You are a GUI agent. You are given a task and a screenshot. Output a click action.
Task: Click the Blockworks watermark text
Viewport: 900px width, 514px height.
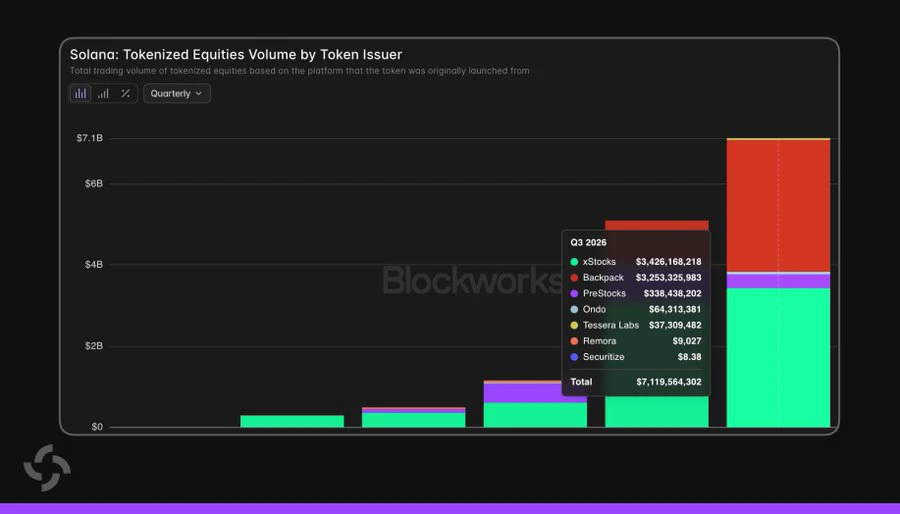(472, 280)
